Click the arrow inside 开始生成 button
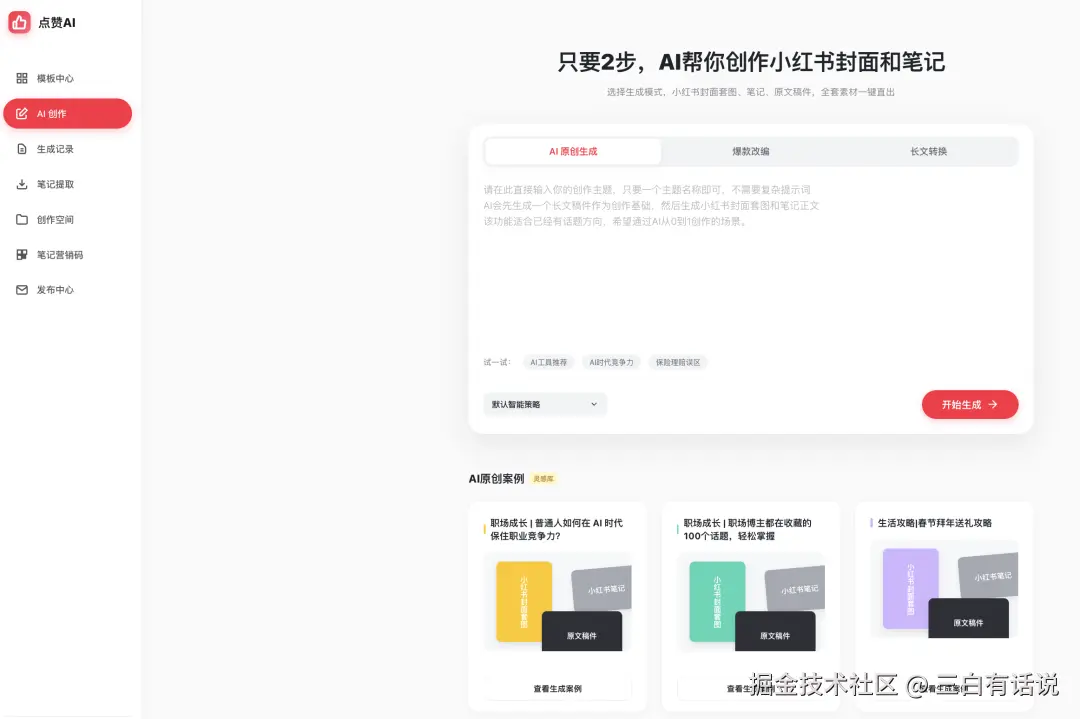 coord(992,404)
